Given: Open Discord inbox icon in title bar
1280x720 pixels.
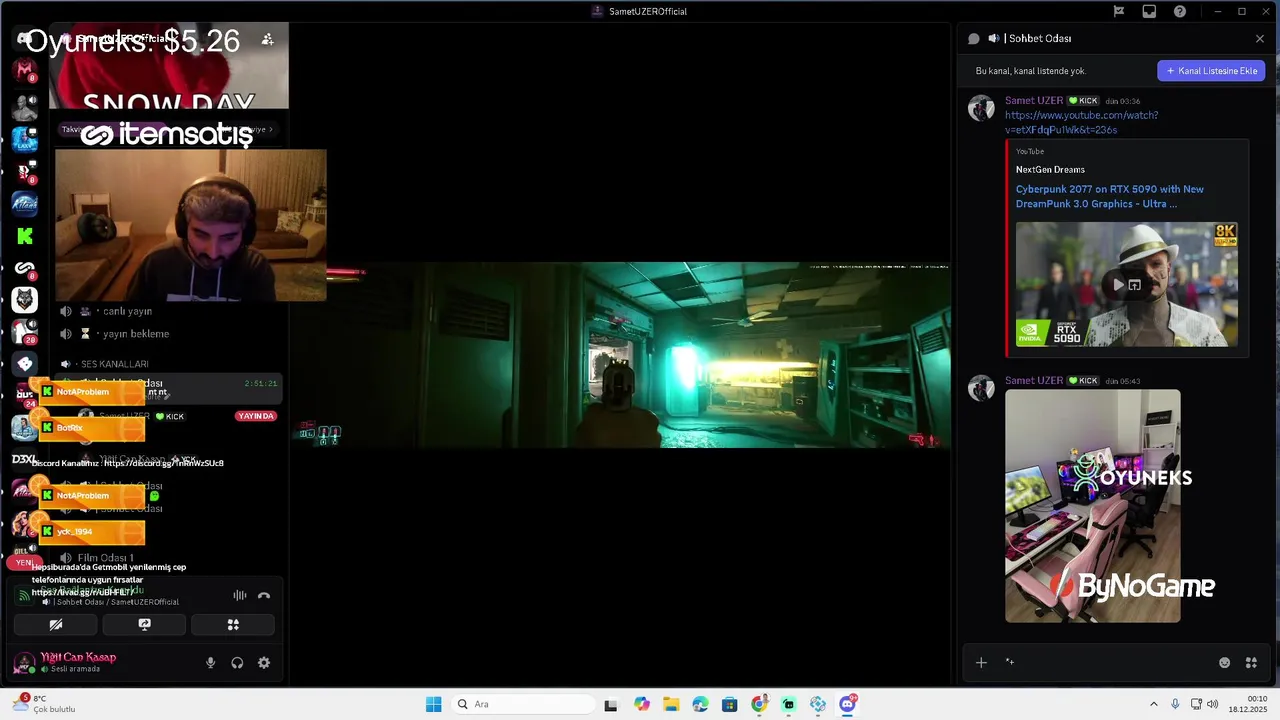Looking at the screenshot, I should coord(1149,12).
